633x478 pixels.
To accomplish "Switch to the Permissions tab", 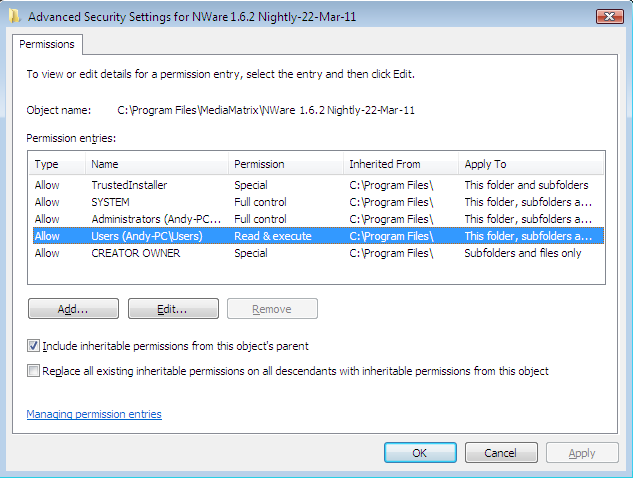I will click(47, 44).
